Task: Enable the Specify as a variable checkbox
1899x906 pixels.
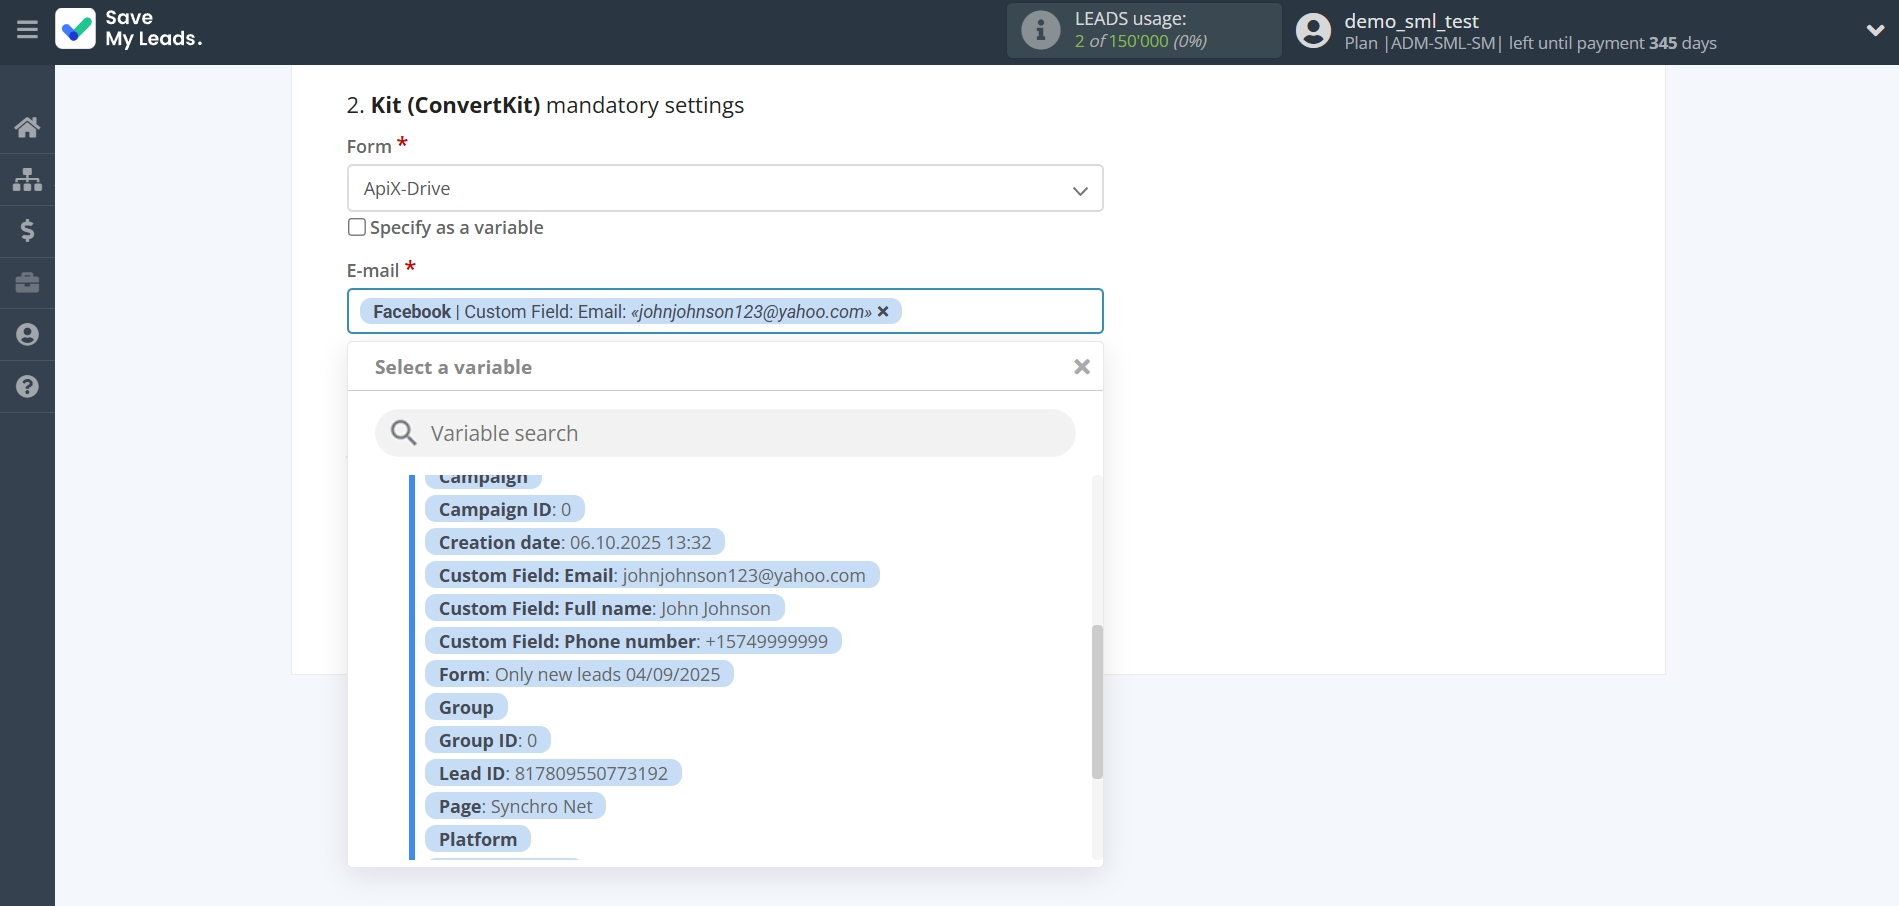Action: (356, 227)
